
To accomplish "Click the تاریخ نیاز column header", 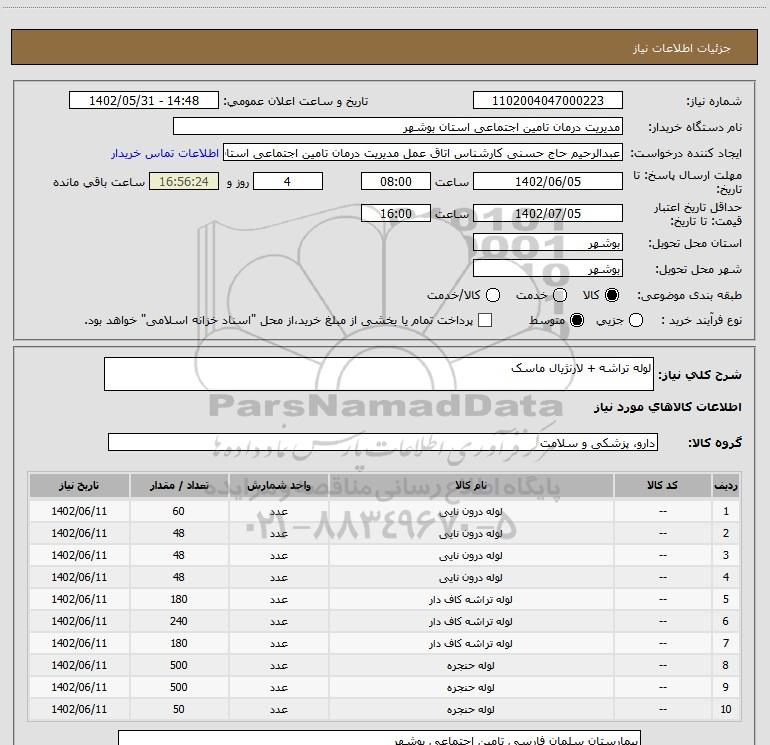I will (x=79, y=486).
